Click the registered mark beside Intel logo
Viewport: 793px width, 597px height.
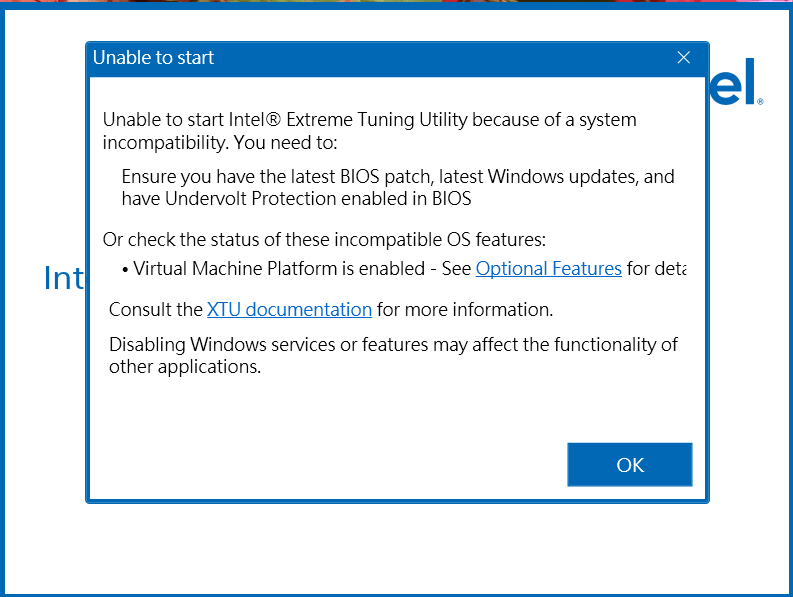[x=760, y=102]
